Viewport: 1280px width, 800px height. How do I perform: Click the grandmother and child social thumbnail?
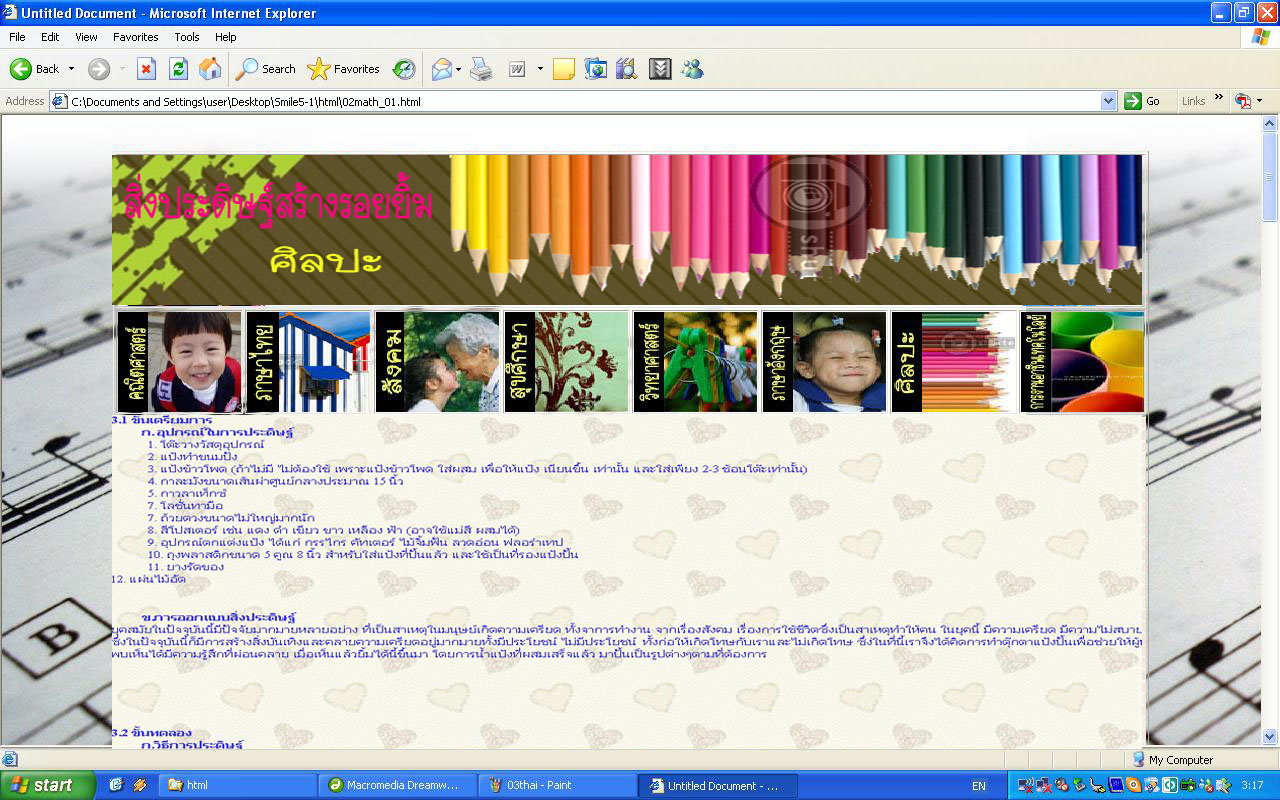click(x=438, y=361)
